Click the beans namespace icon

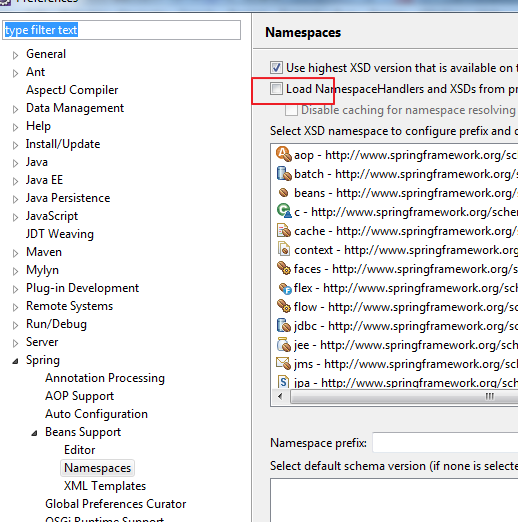pos(284,193)
